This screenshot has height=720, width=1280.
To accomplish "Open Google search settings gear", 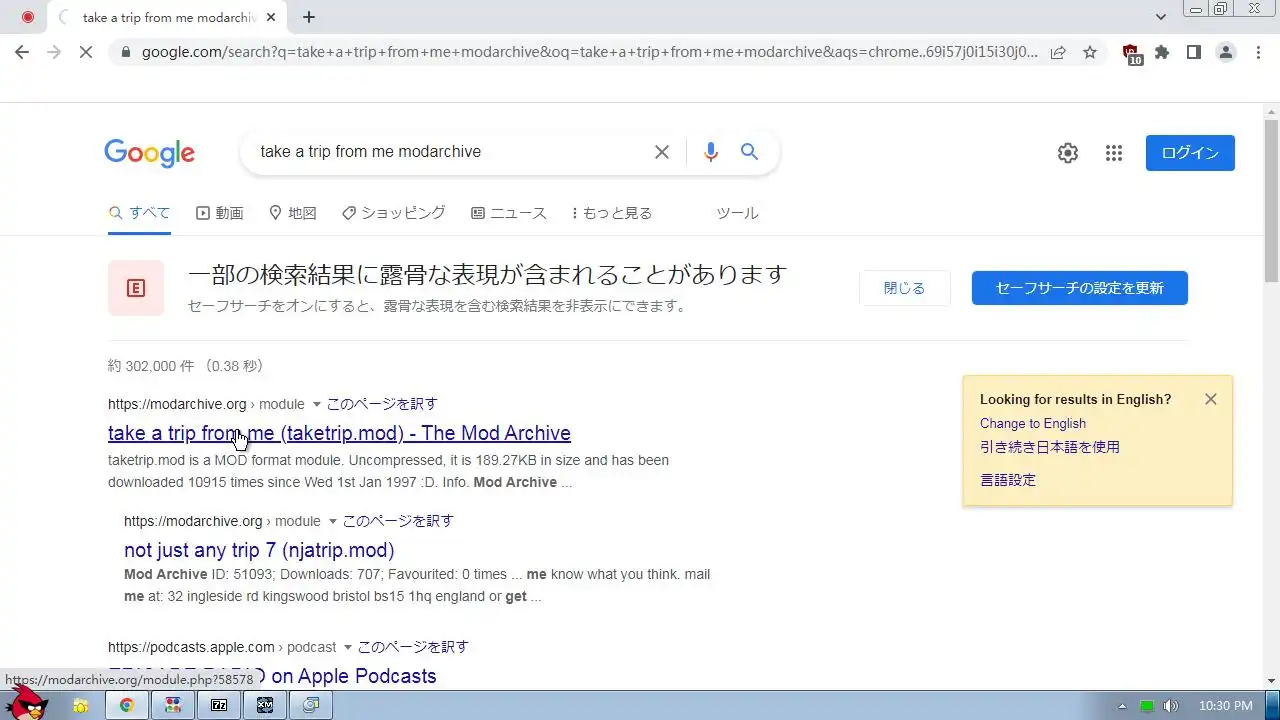I will coord(1068,153).
